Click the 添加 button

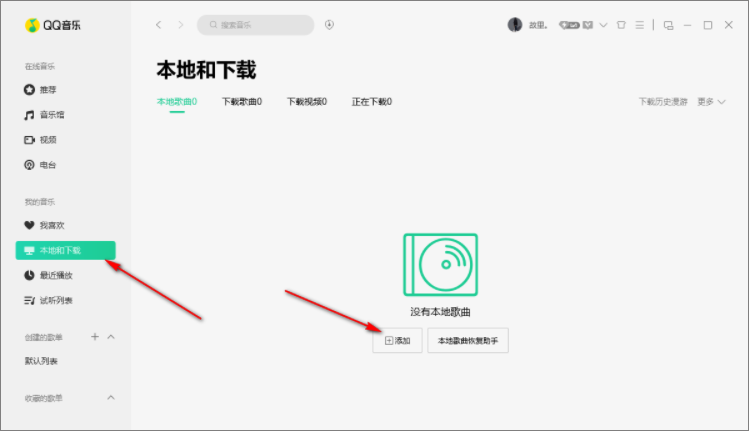[x=397, y=340]
